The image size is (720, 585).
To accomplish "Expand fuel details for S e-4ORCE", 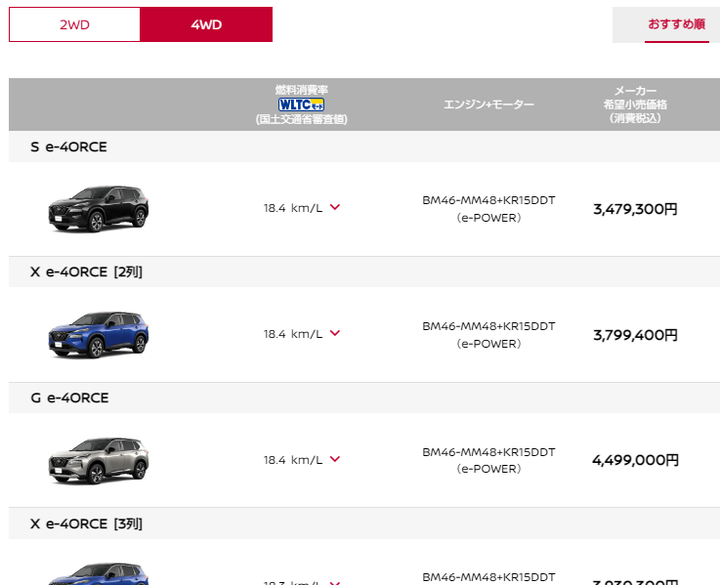I will [335, 207].
